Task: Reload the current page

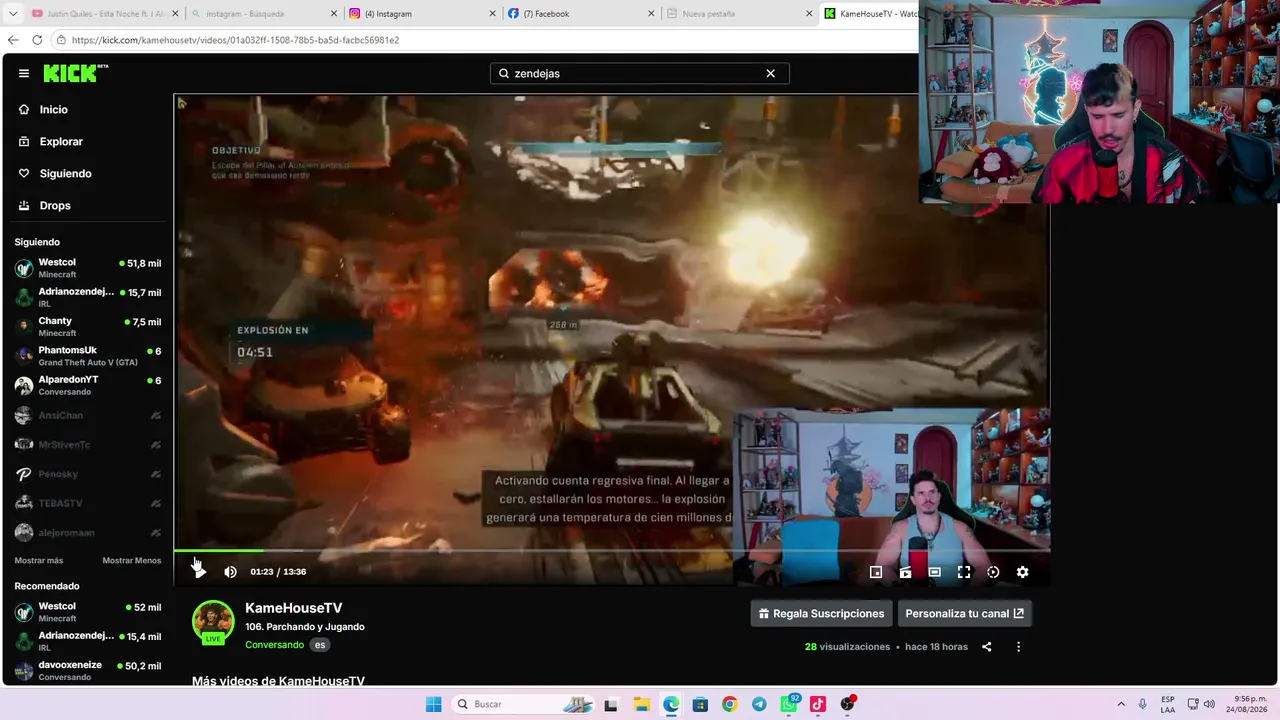Action: 37,40
